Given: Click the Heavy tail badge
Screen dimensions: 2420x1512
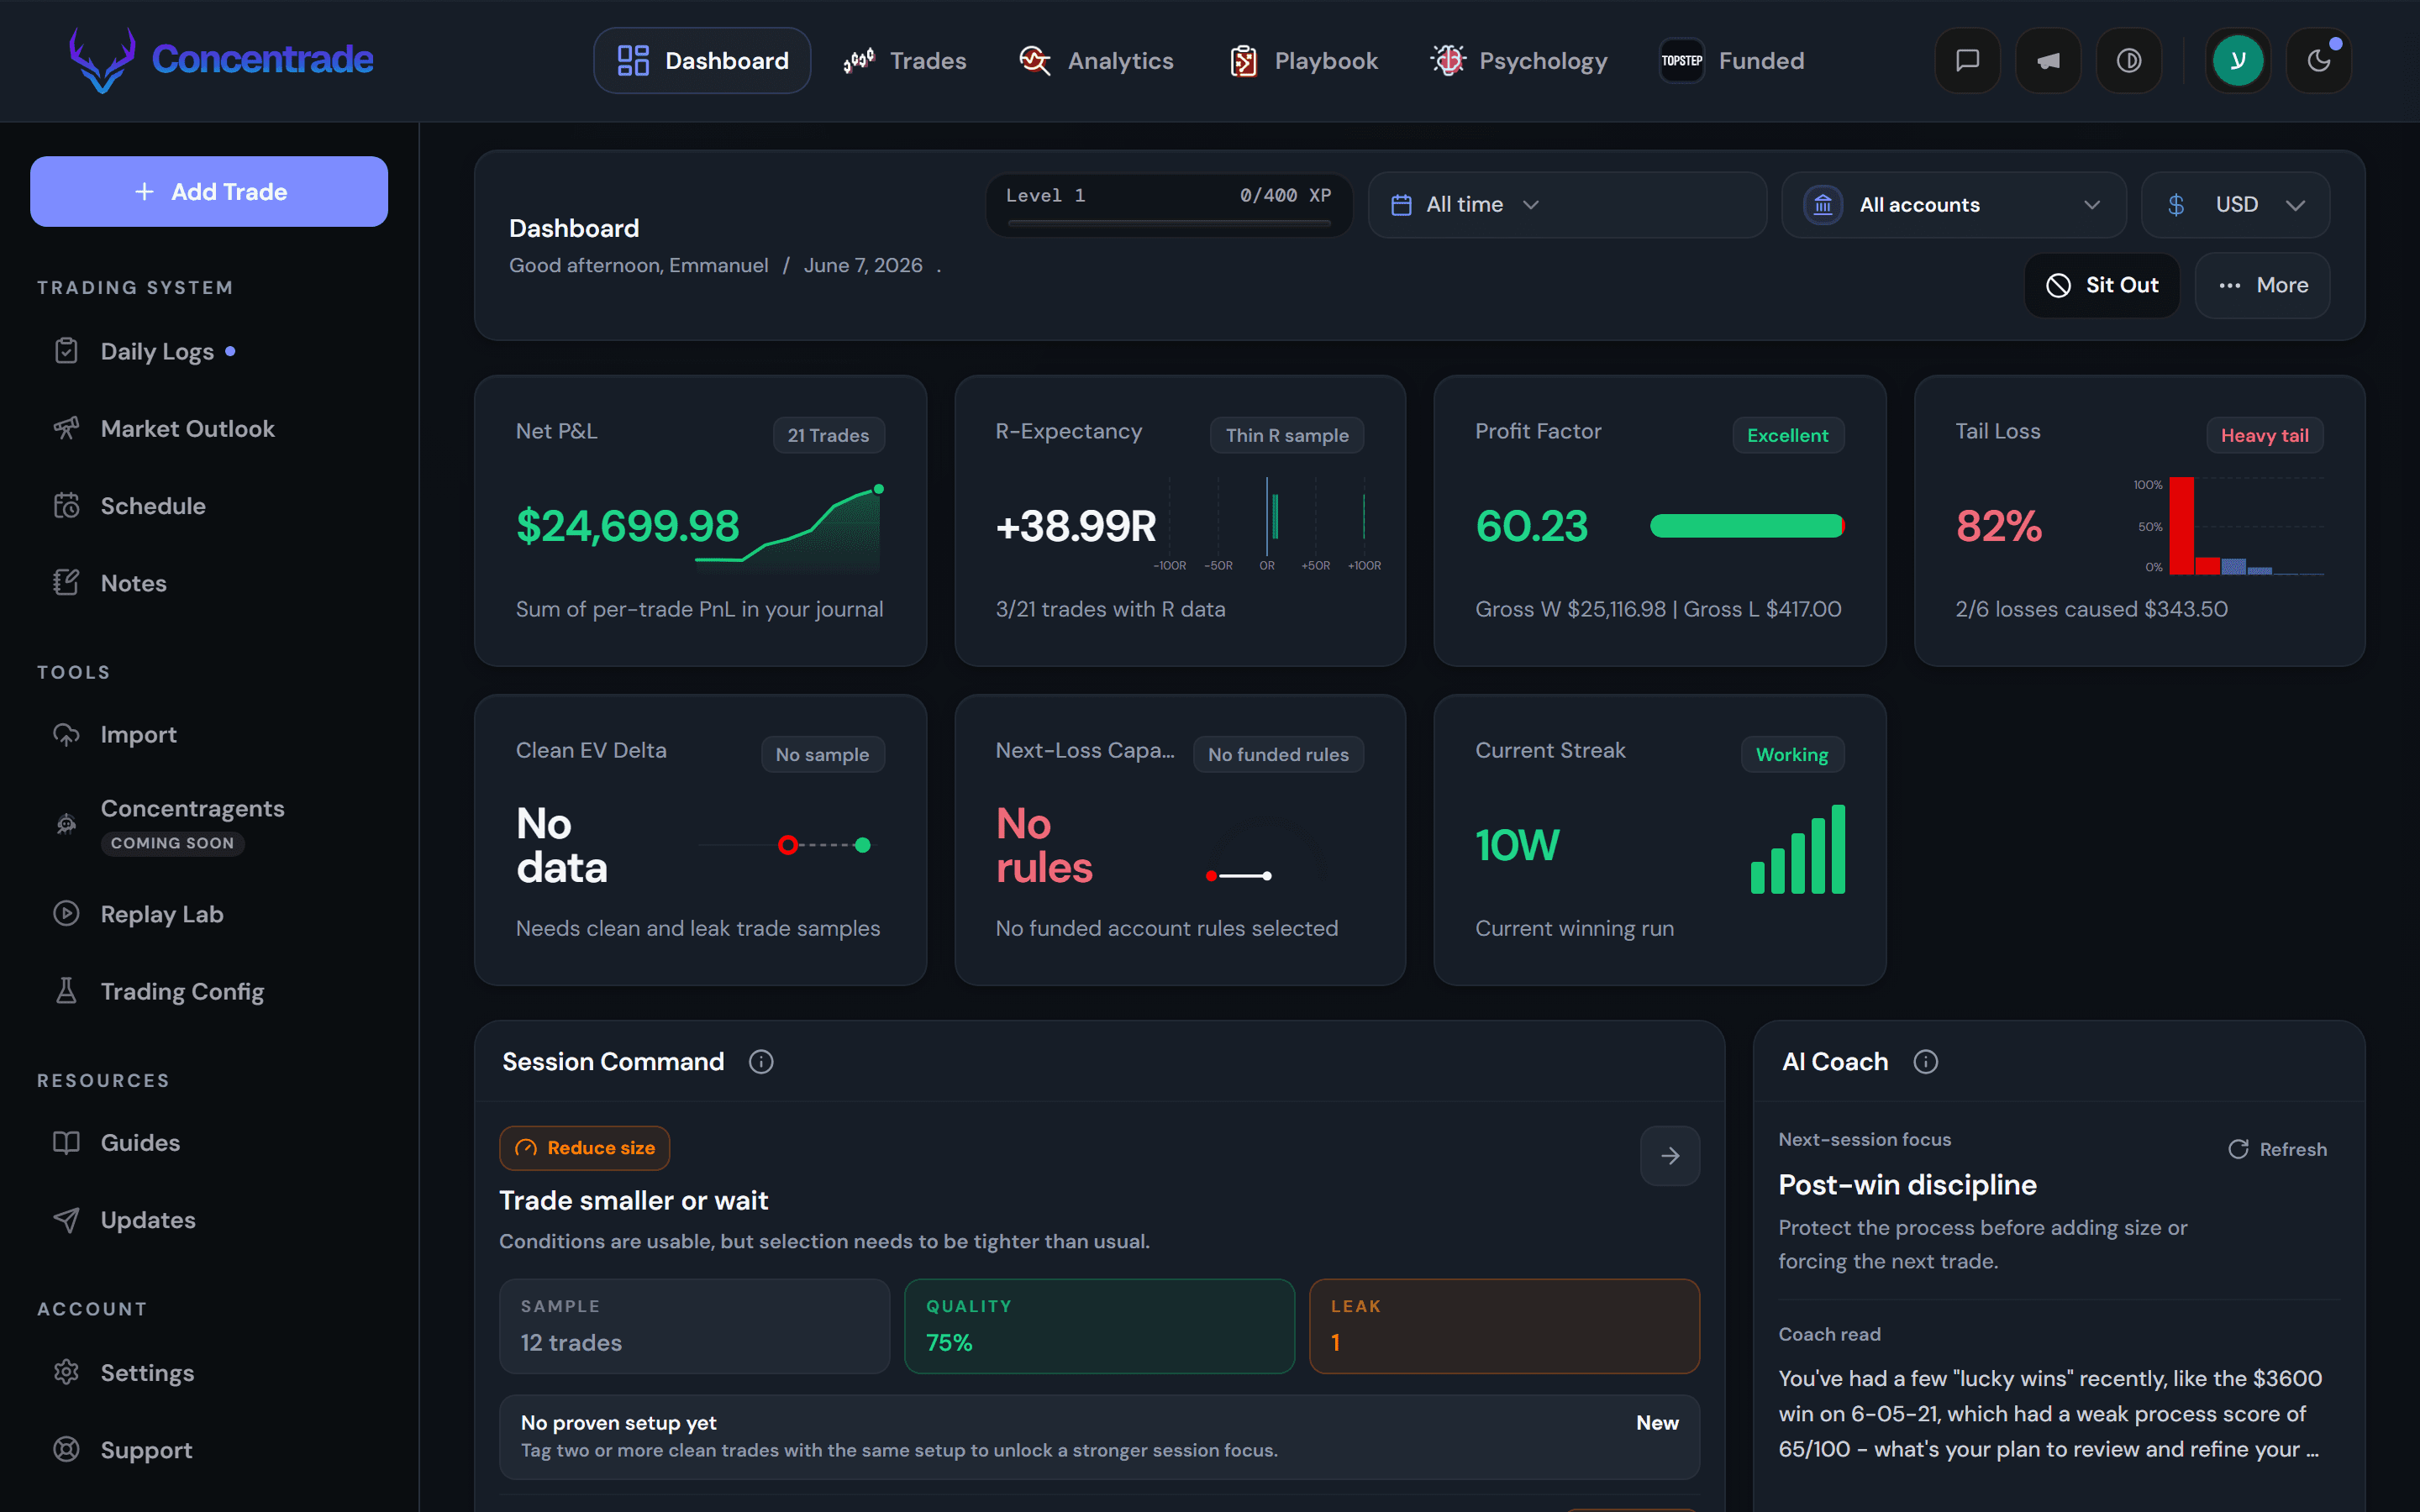Looking at the screenshot, I should (2264, 435).
